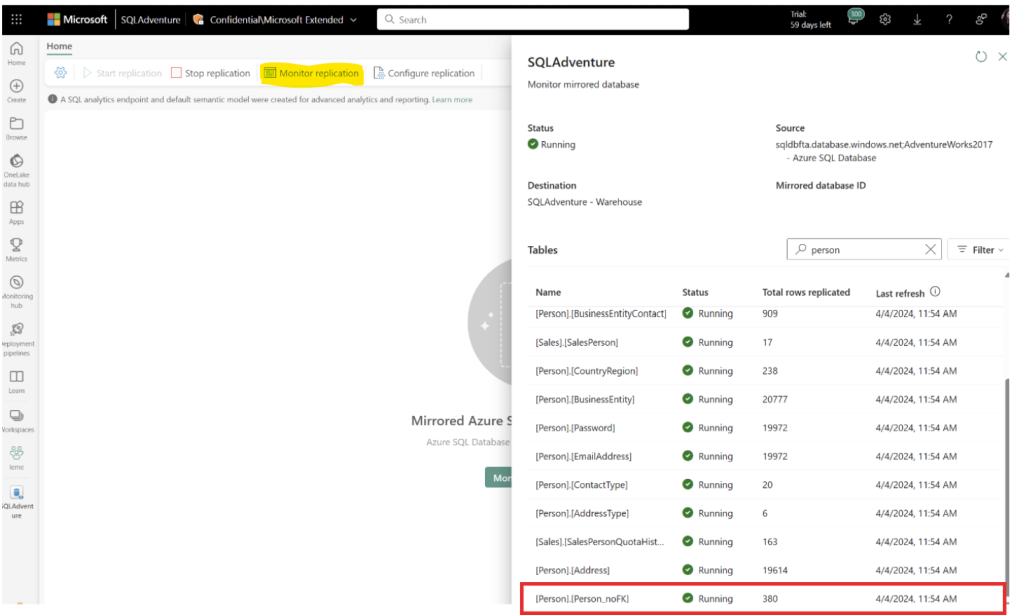Click the info icon next to Last refresh
This screenshot has width=1024, height=615.
(935, 292)
